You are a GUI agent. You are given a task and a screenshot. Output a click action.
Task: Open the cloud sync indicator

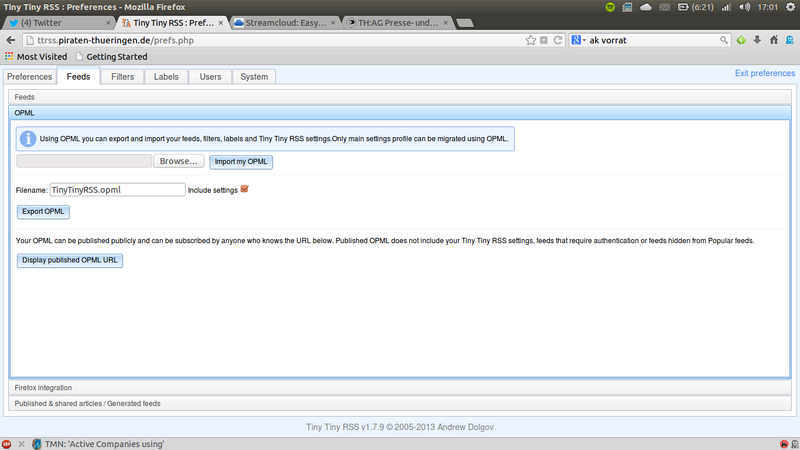pyautogui.click(x=646, y=7)
